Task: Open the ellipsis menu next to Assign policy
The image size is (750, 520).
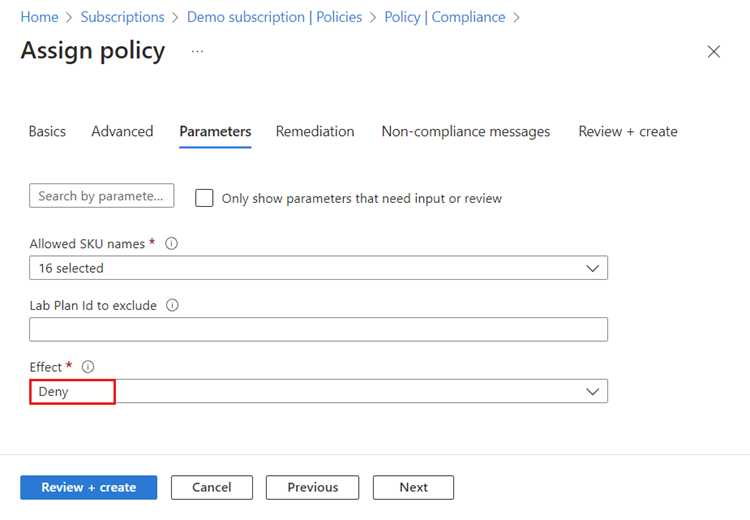Action: pyautogui.click(x=197, y=51)
